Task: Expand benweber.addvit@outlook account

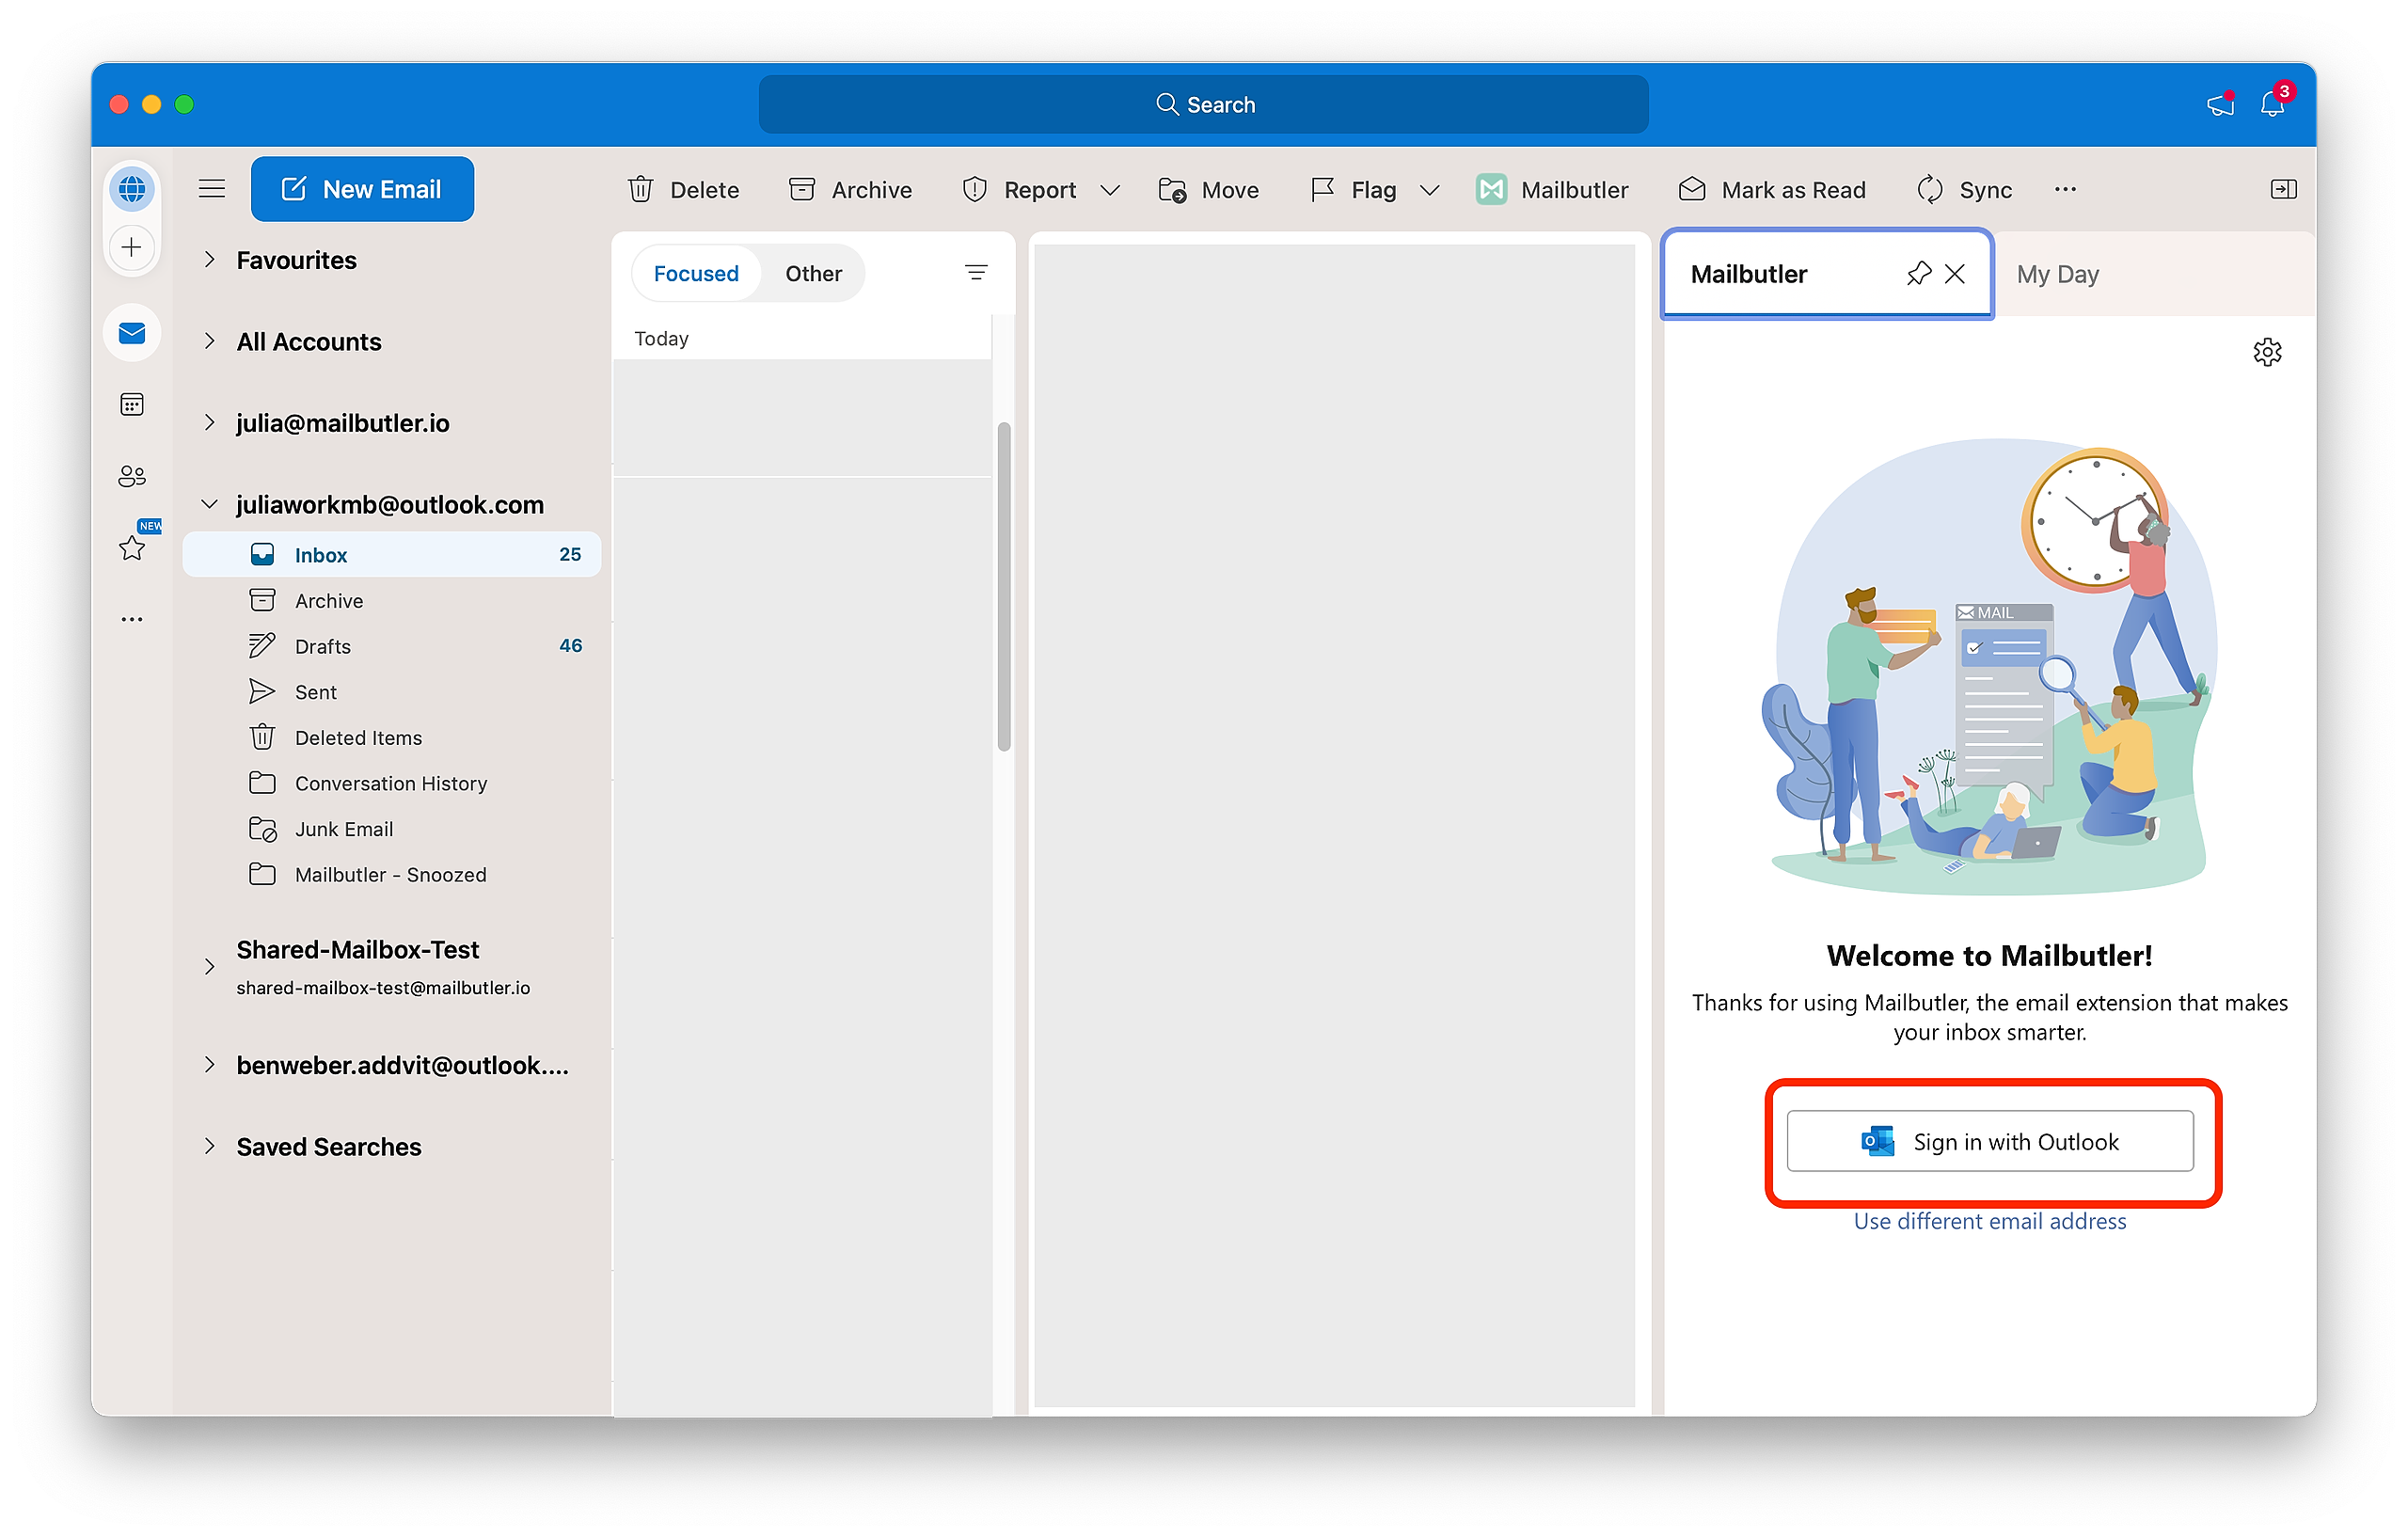Action: 209,1064
